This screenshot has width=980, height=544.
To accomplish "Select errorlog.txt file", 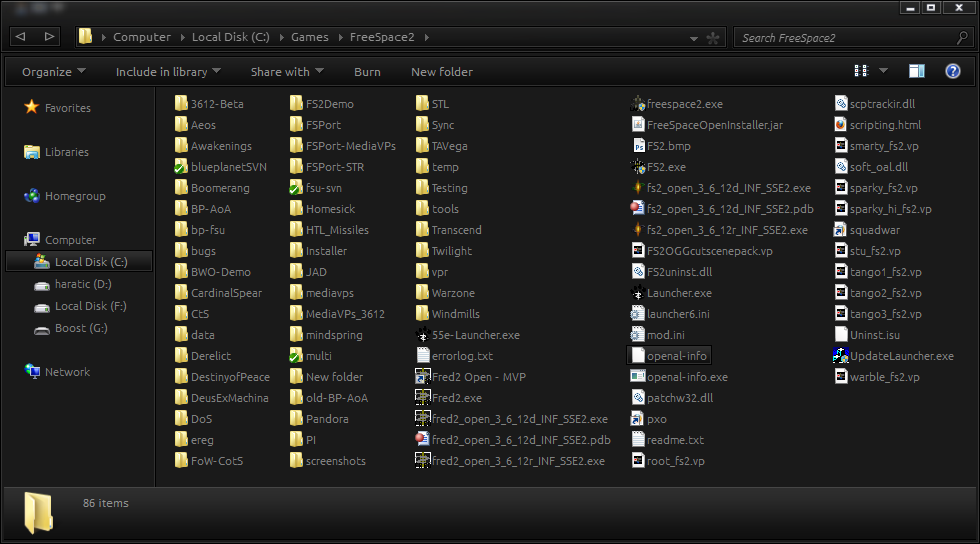I will 455,356.
